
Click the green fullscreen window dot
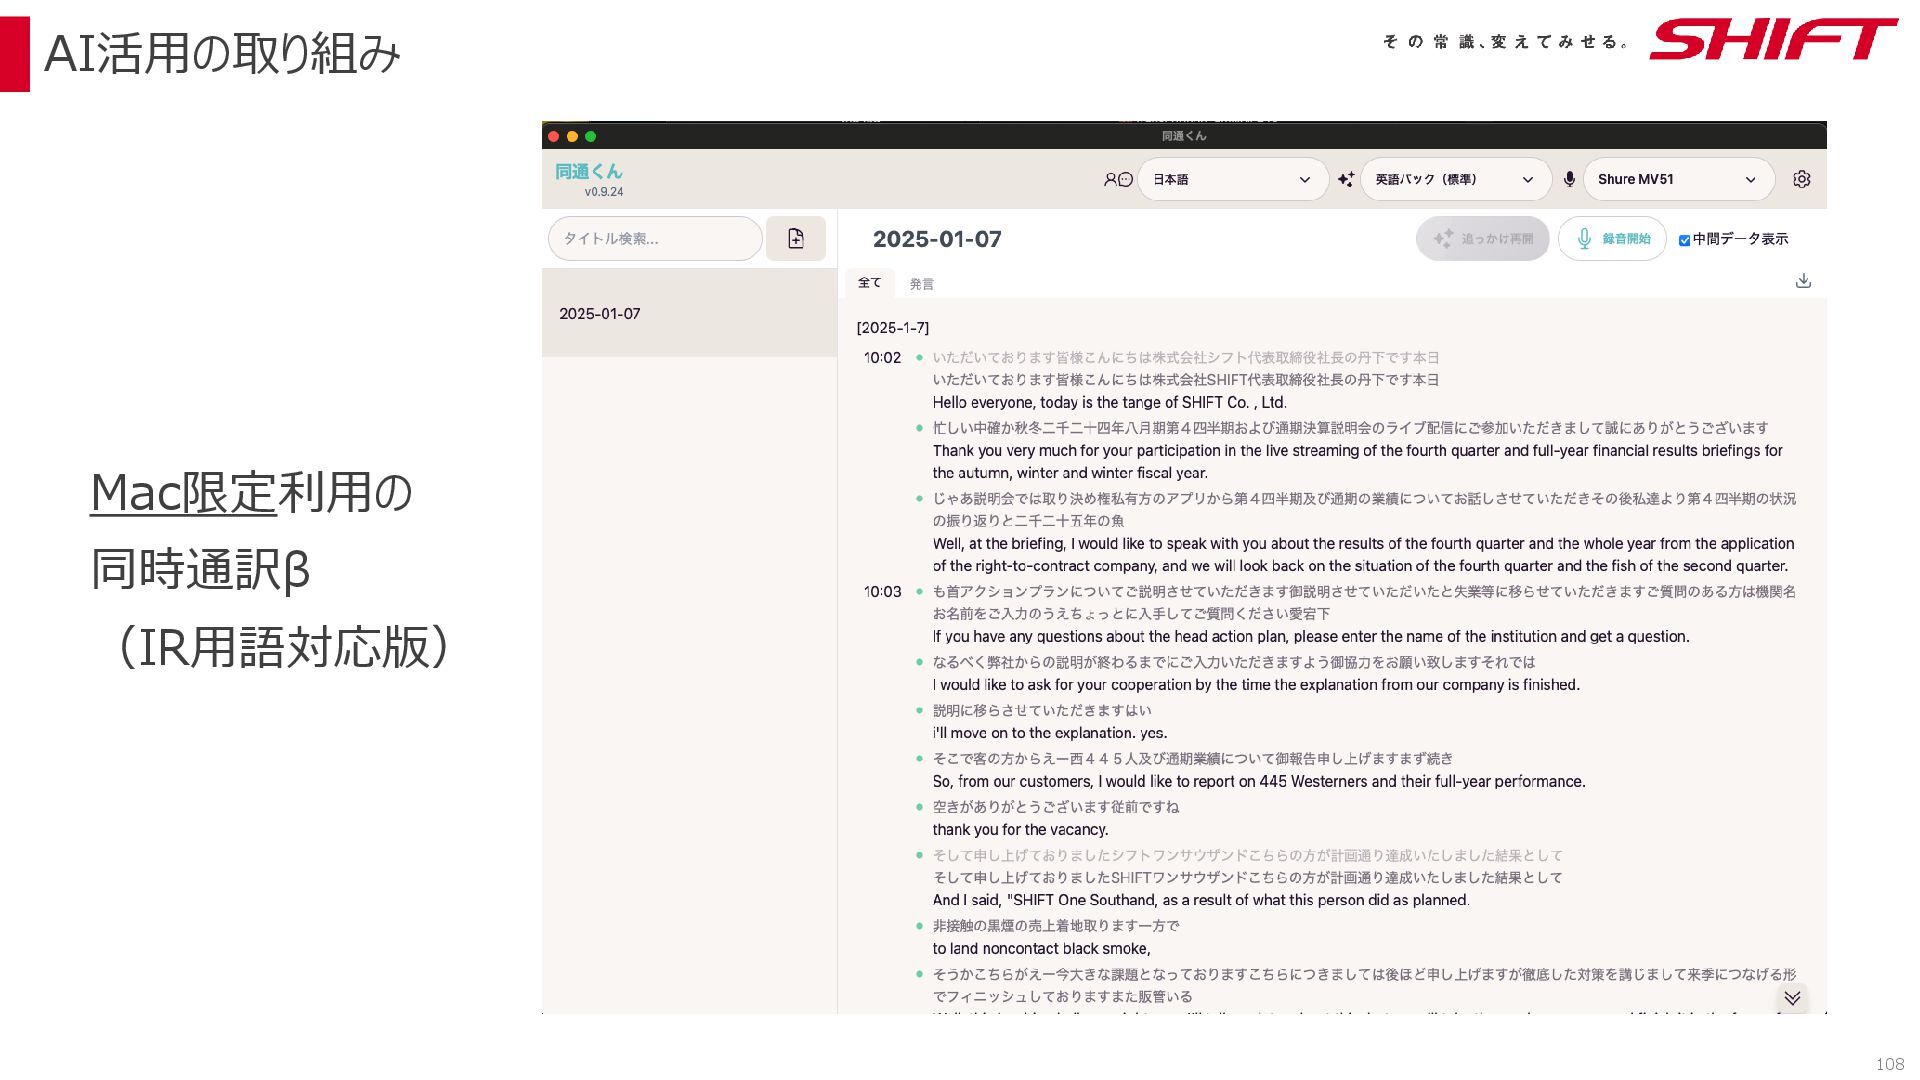pyautogui.click(x=590, y=137)
